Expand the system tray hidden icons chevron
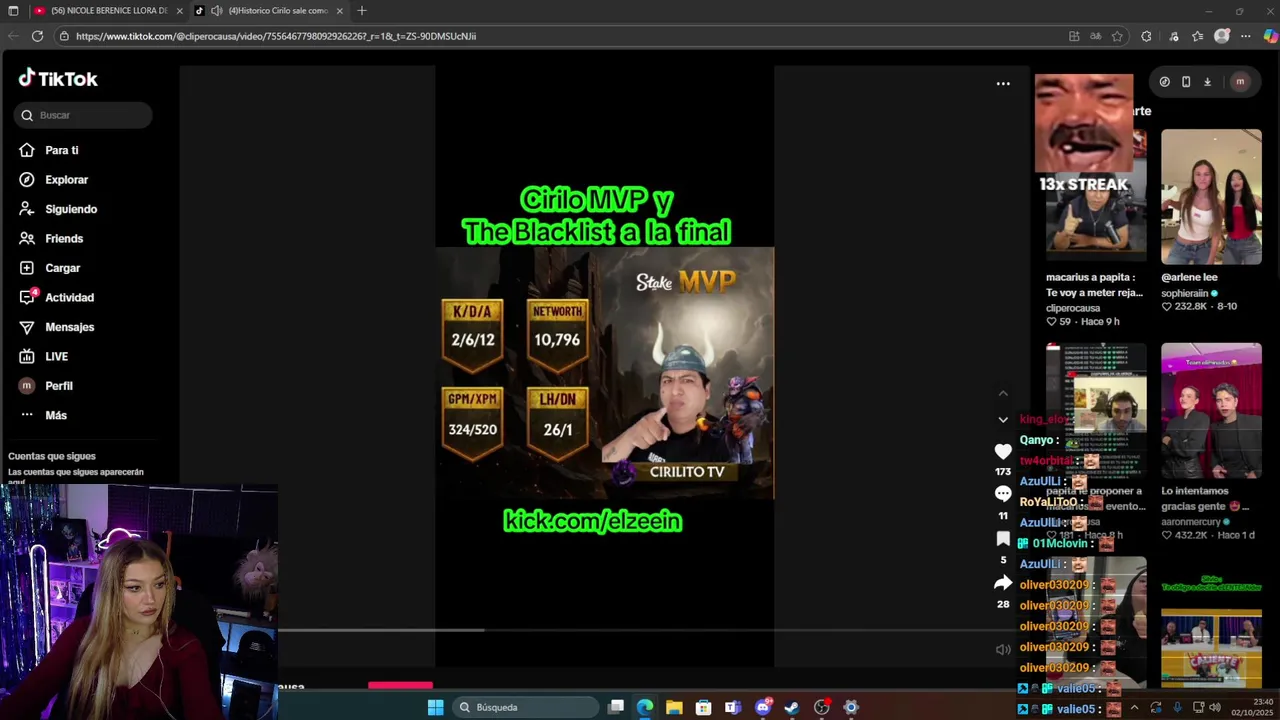 pos(1134,707)
